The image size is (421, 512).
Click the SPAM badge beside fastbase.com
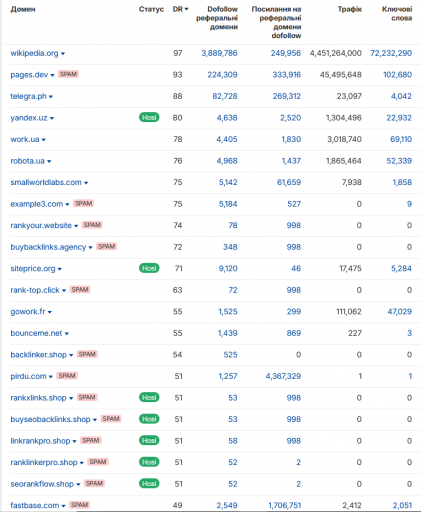coord(80,505)
